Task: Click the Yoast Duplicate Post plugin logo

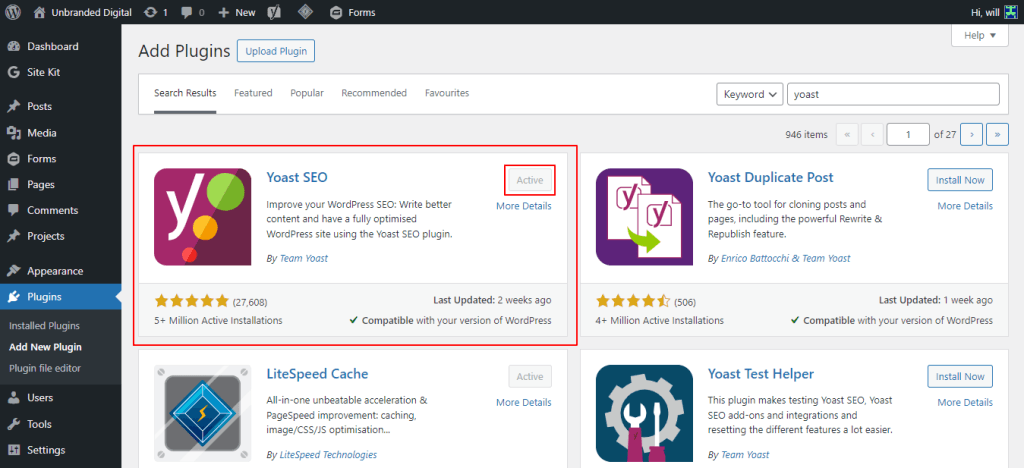Action: click(x=645, y=217)
